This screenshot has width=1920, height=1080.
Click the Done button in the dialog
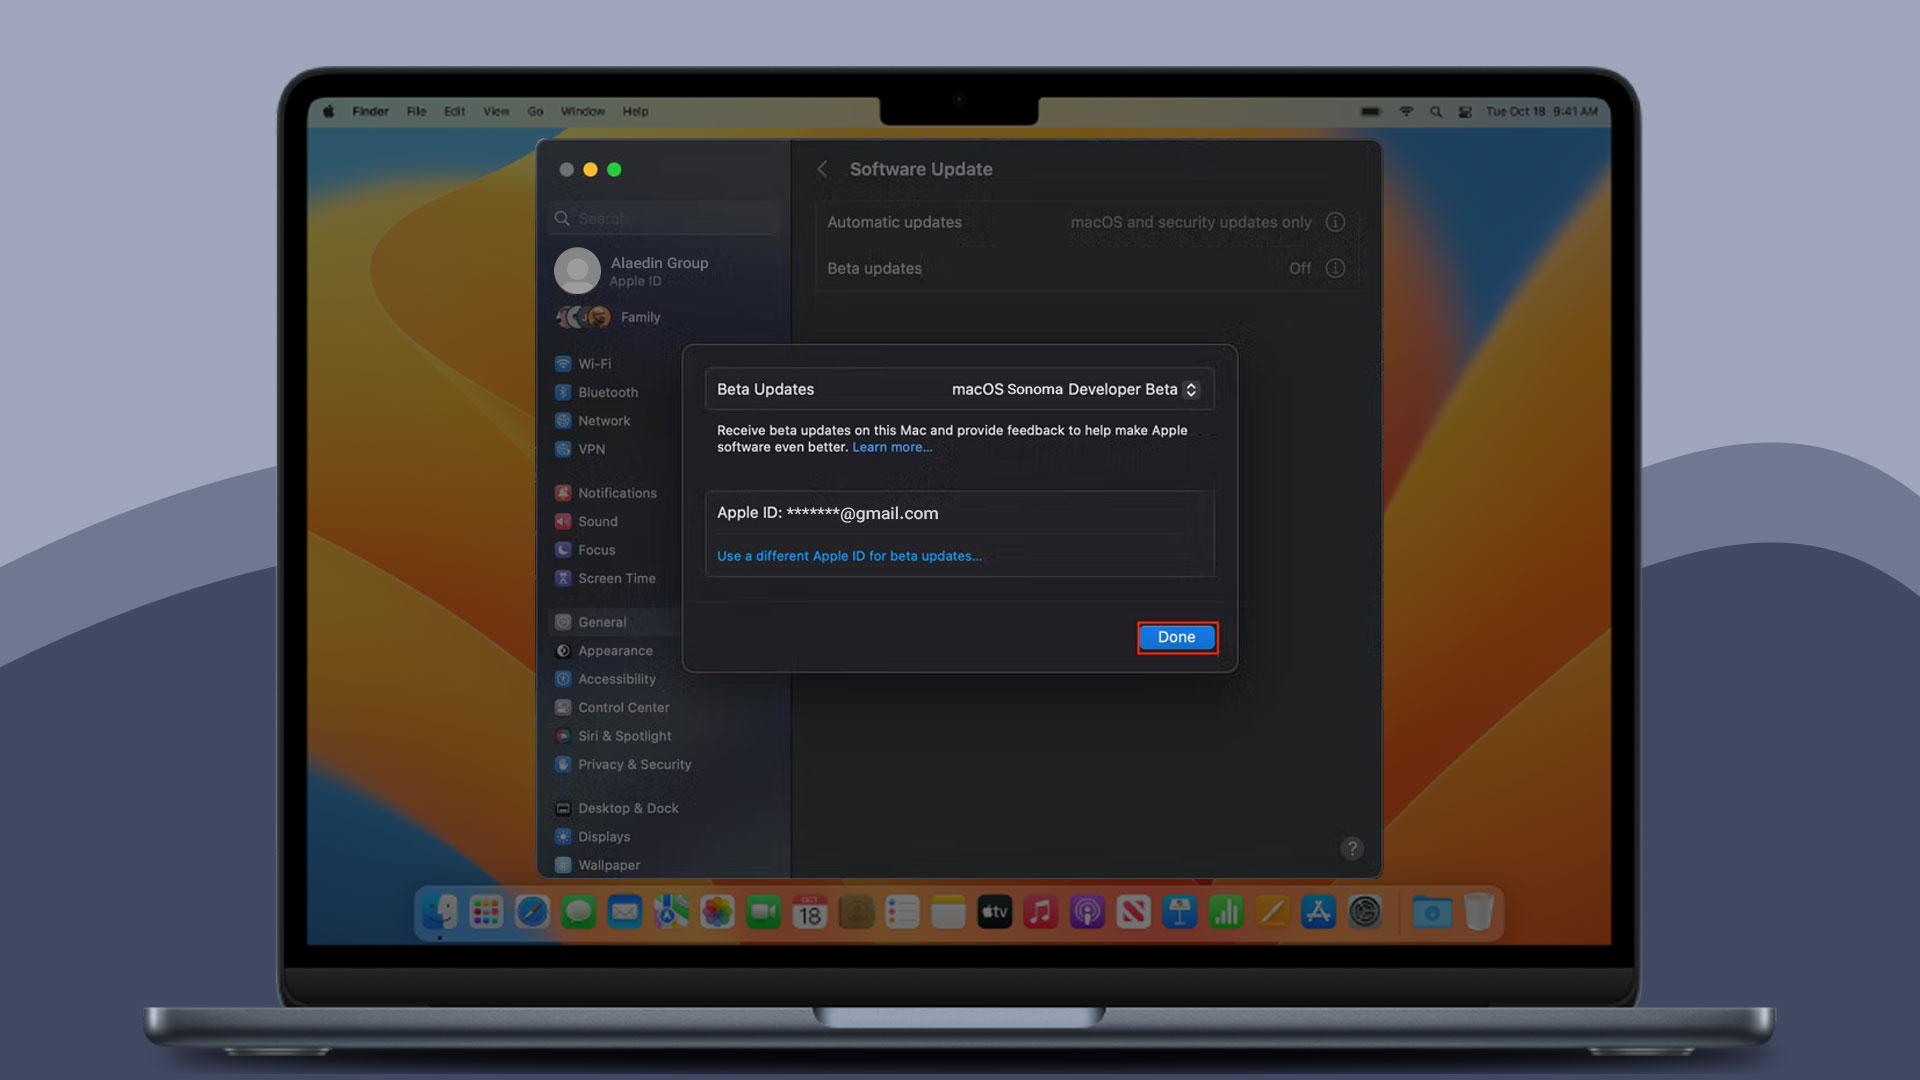point(1177,637)
